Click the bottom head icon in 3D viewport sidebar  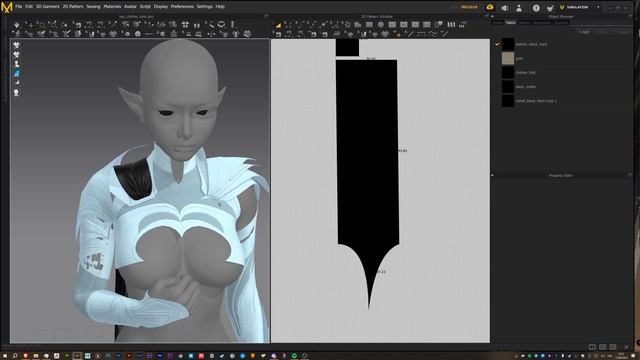pyautogui.click(x=16, y=93)
